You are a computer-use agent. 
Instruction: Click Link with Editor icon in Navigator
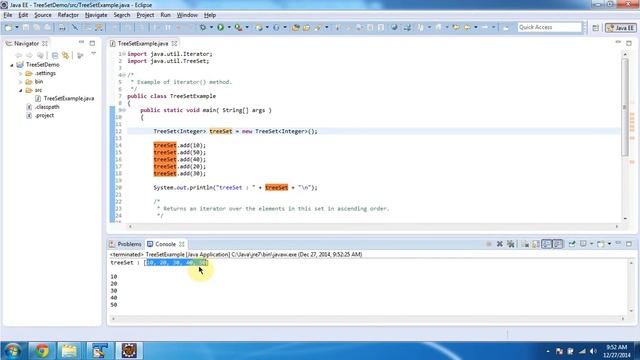click(x=65, y=55)
